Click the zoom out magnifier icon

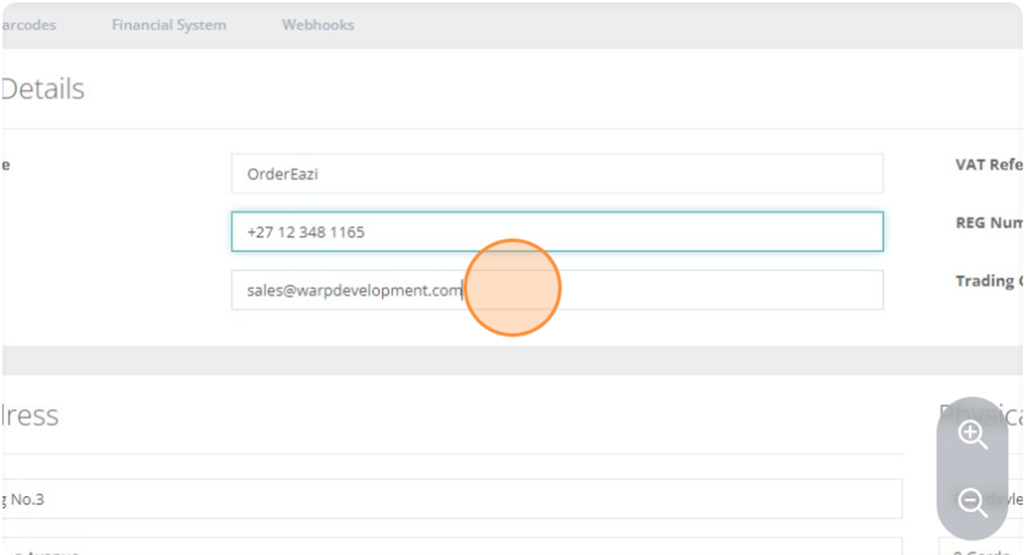(972, 503)
